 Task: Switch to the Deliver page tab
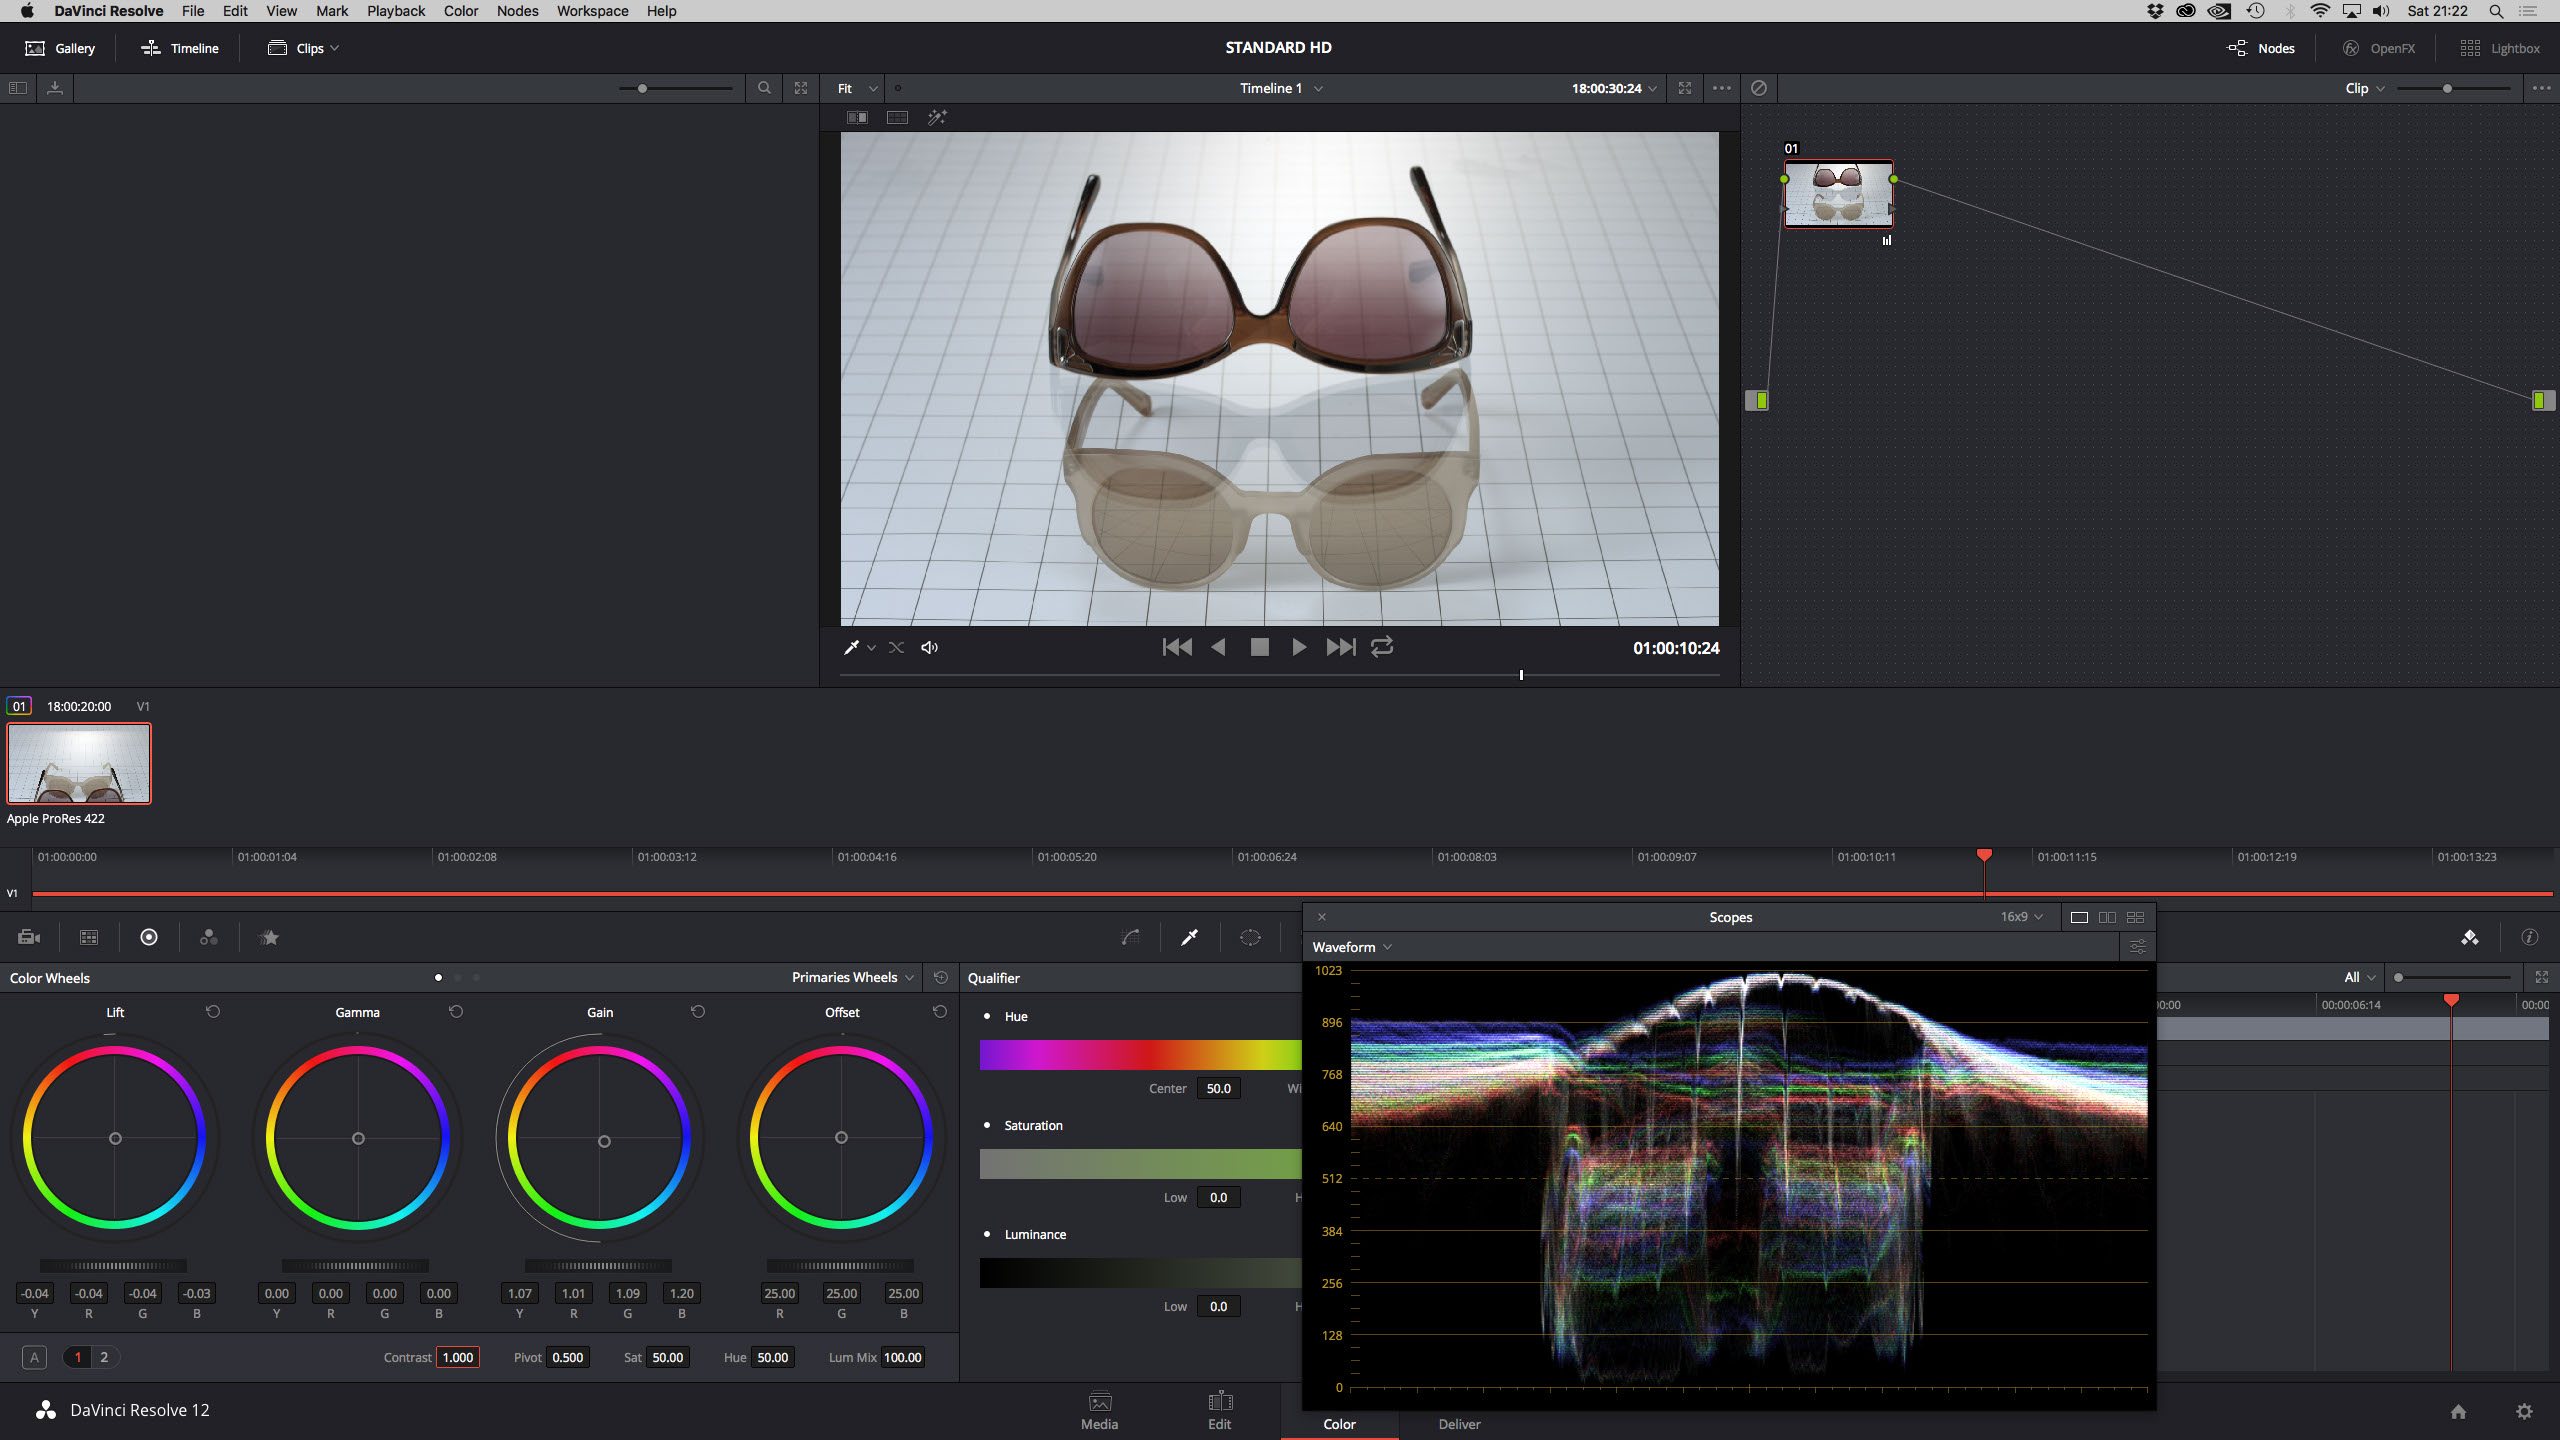(1459, 1423)
